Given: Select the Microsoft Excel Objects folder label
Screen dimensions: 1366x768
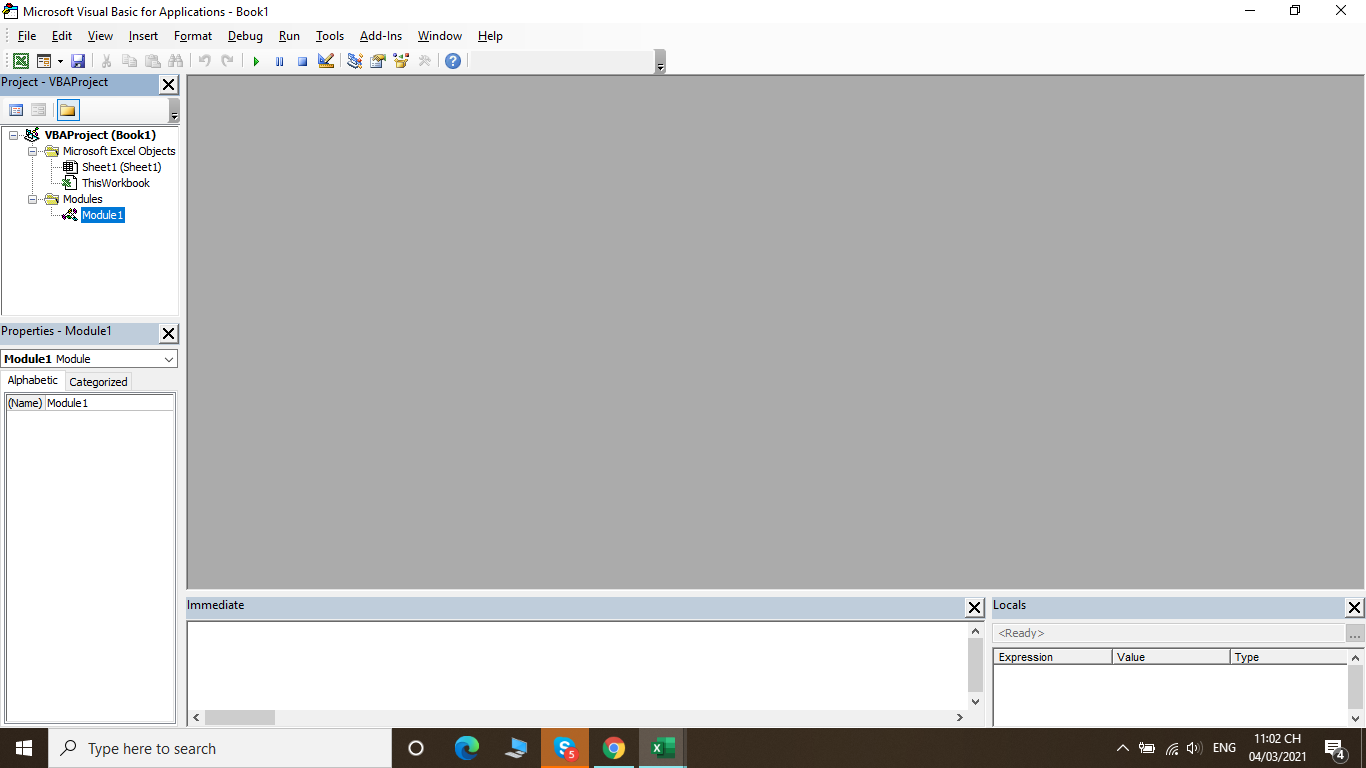Looking at the screenshot, I should click(119, 151).
